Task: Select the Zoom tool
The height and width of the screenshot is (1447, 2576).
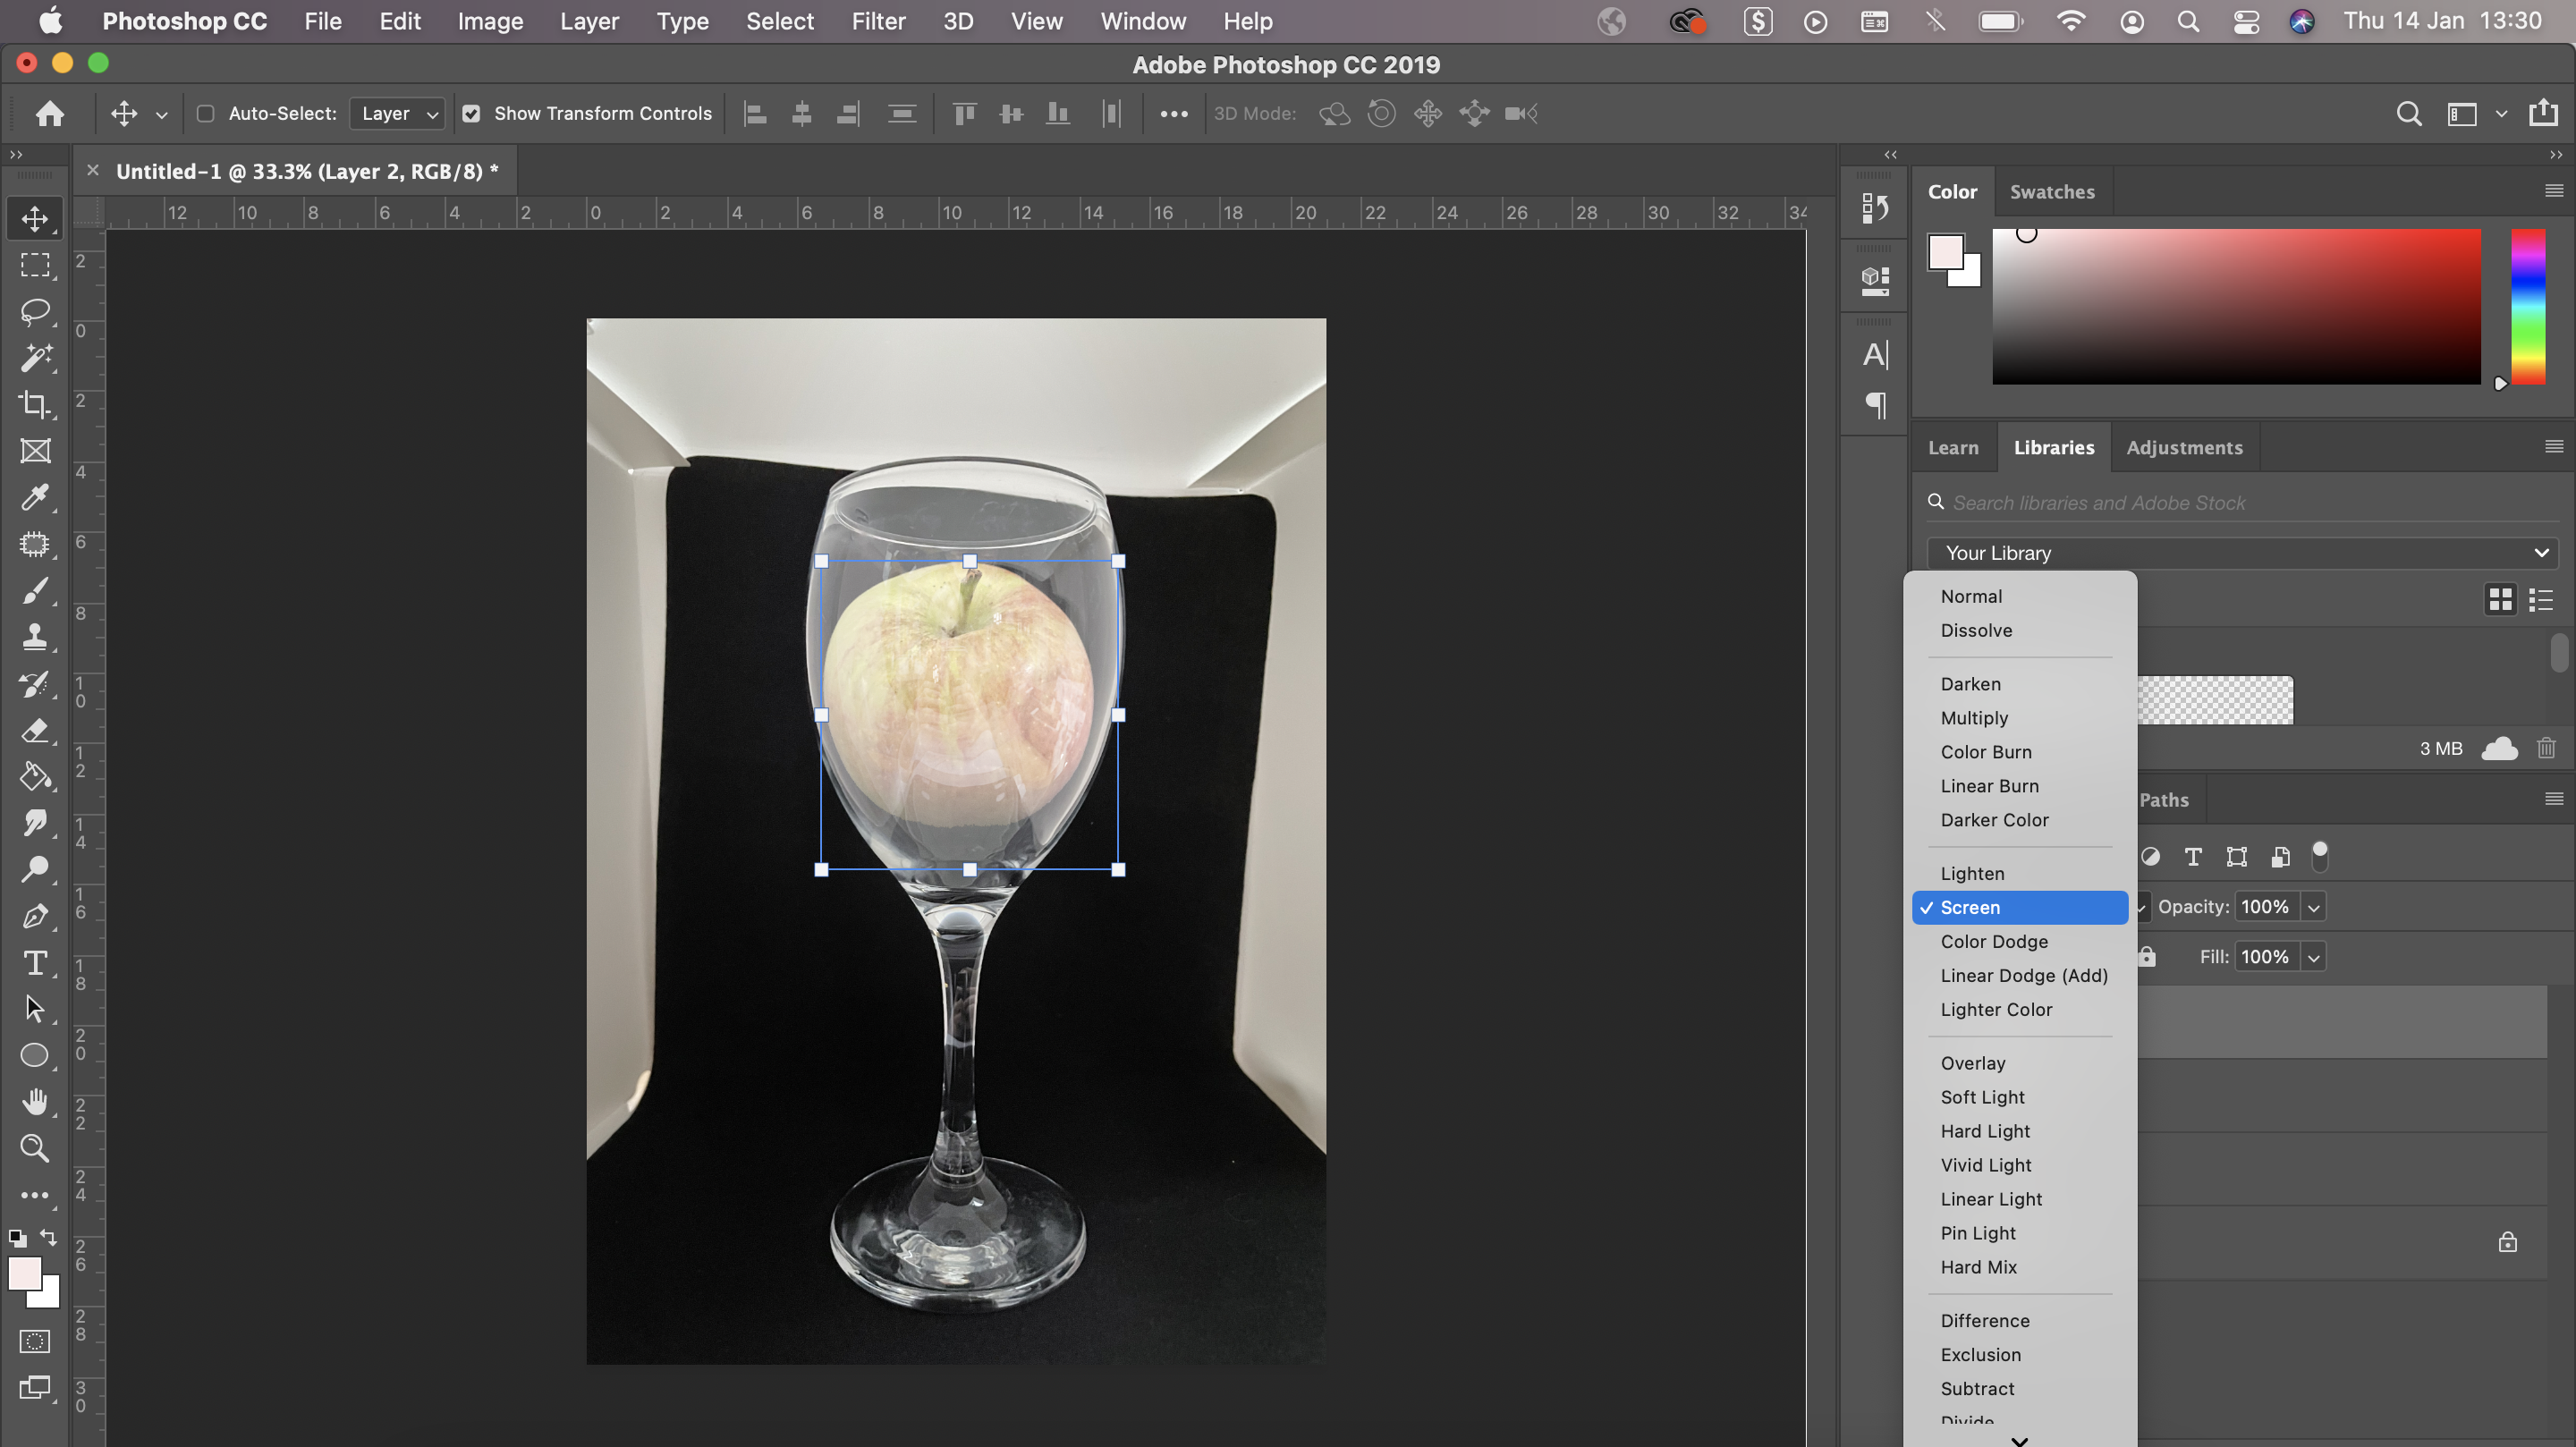Action: [x=35, y=1147]
